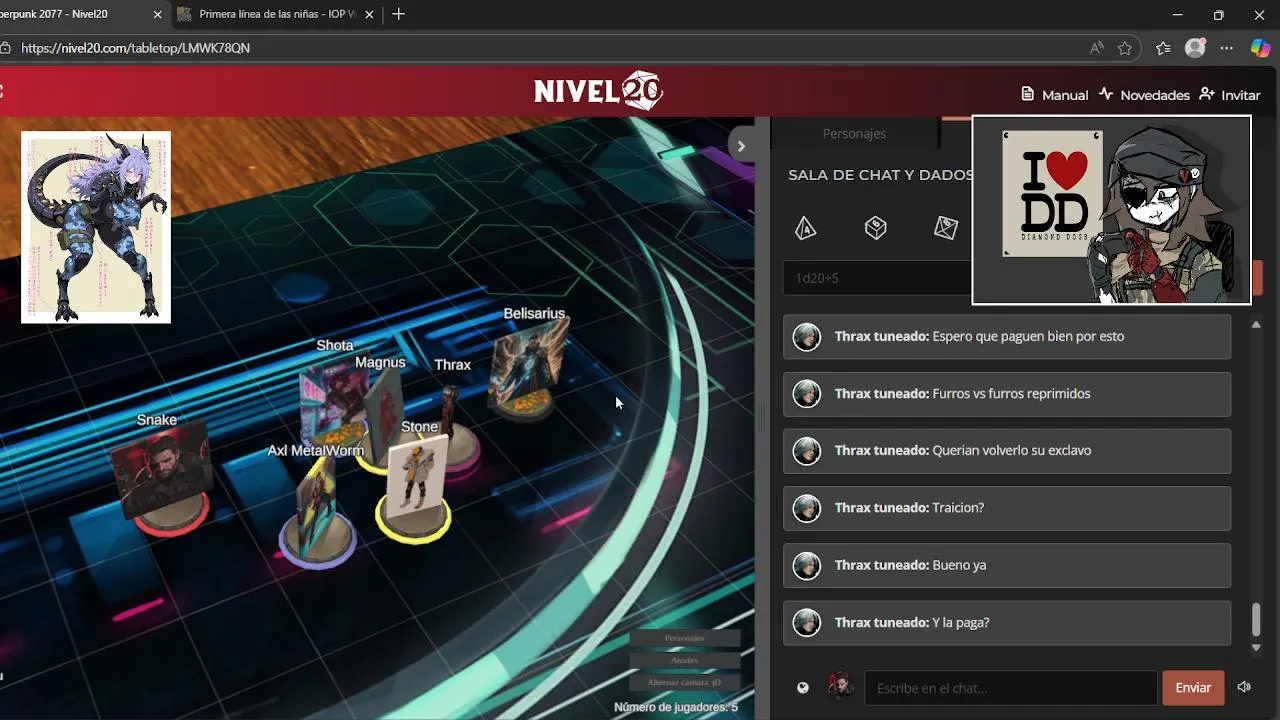Click message 'Y la paga?'
This screenshot has width=1280, height=720.
[x=1007, y=623]
